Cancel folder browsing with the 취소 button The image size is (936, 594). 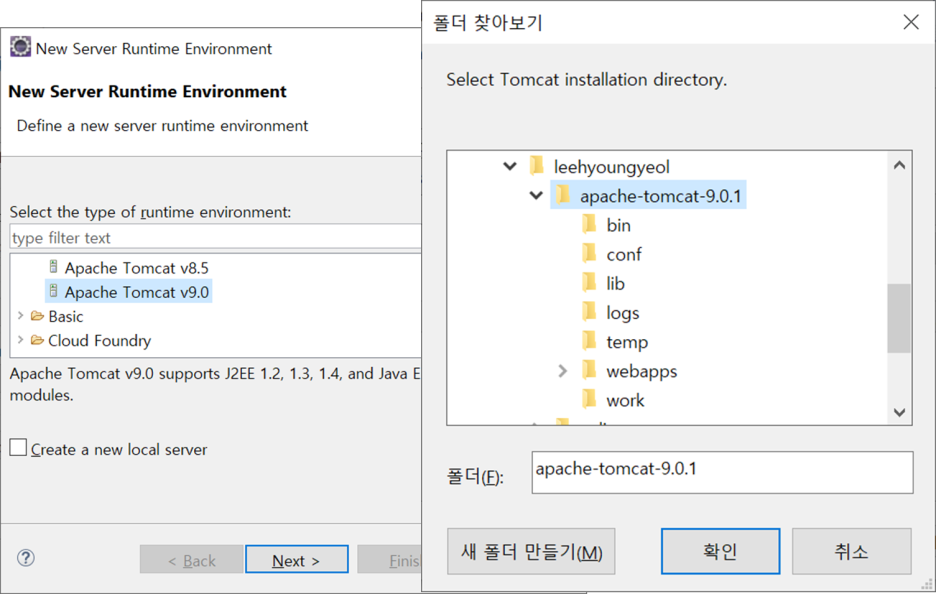pyautogui.click(x=852, y=551)
